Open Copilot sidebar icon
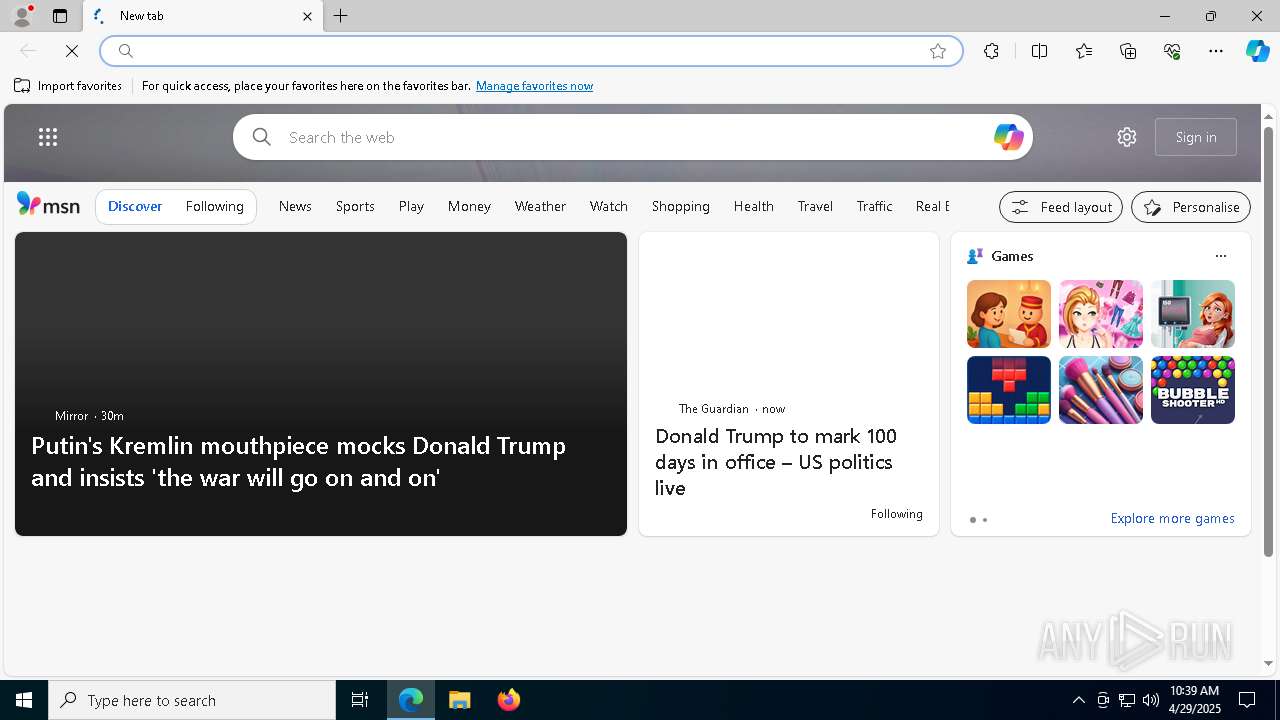The width and height of the screenshot is (1280, 720). (1258, 51)
